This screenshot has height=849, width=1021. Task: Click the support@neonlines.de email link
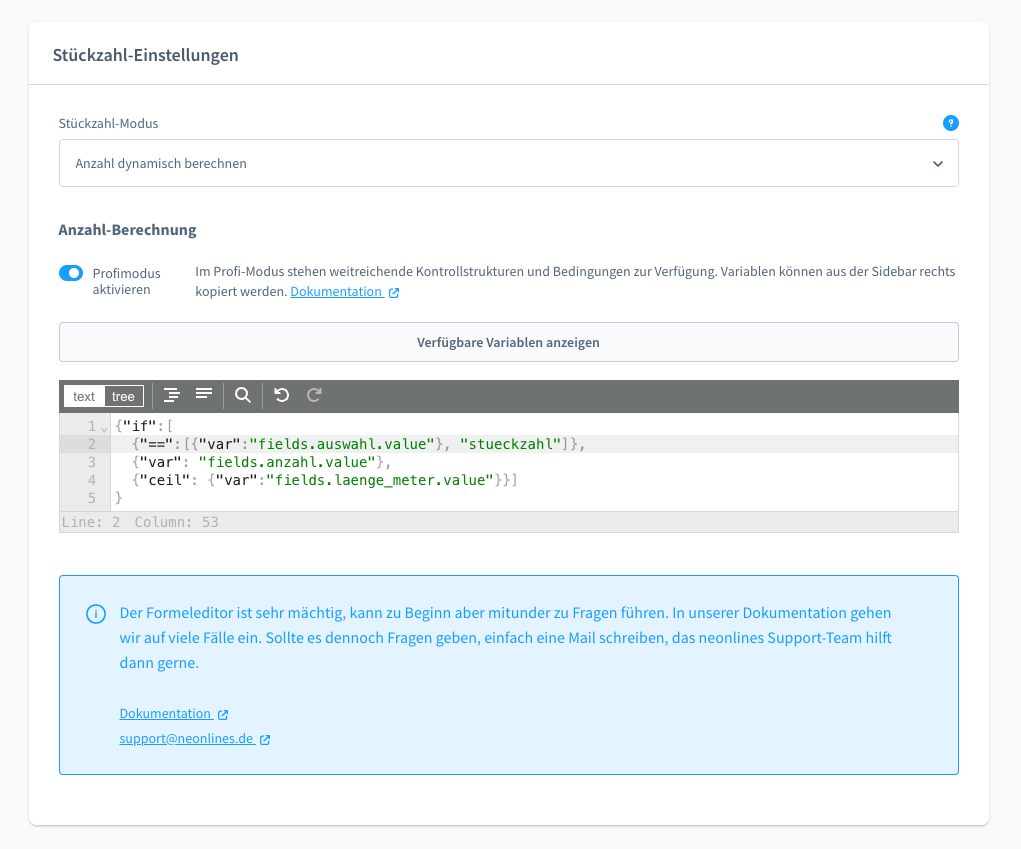click(x=186, y=740)
